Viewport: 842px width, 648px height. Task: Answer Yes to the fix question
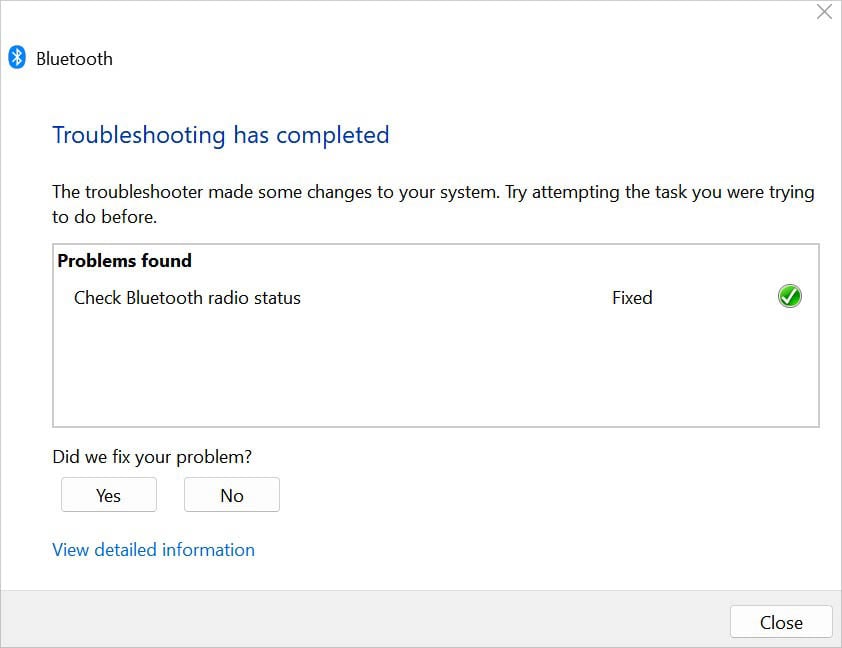(x=109, y=494)
